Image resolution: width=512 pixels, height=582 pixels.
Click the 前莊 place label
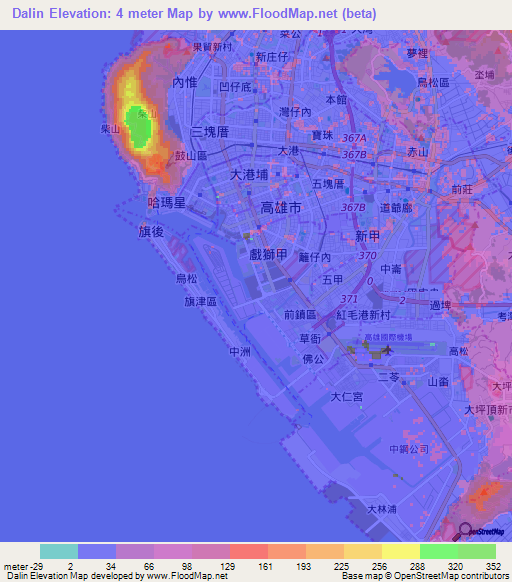462,189
